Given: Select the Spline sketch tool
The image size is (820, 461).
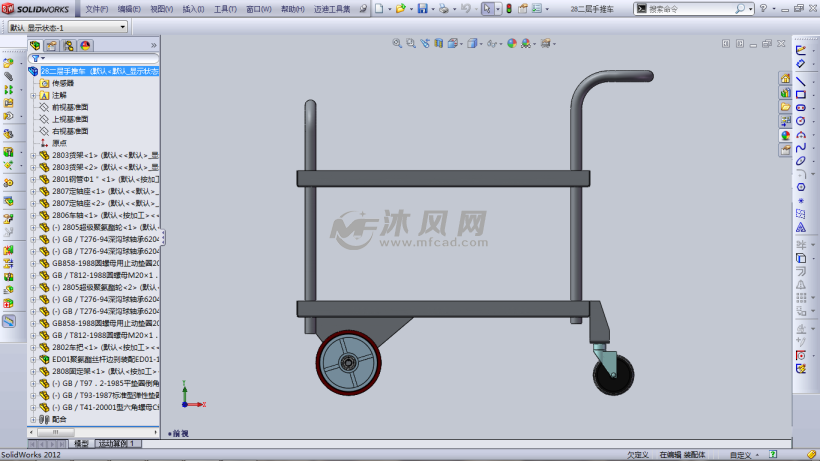Looking at the screenshot, I should (801, 148).
